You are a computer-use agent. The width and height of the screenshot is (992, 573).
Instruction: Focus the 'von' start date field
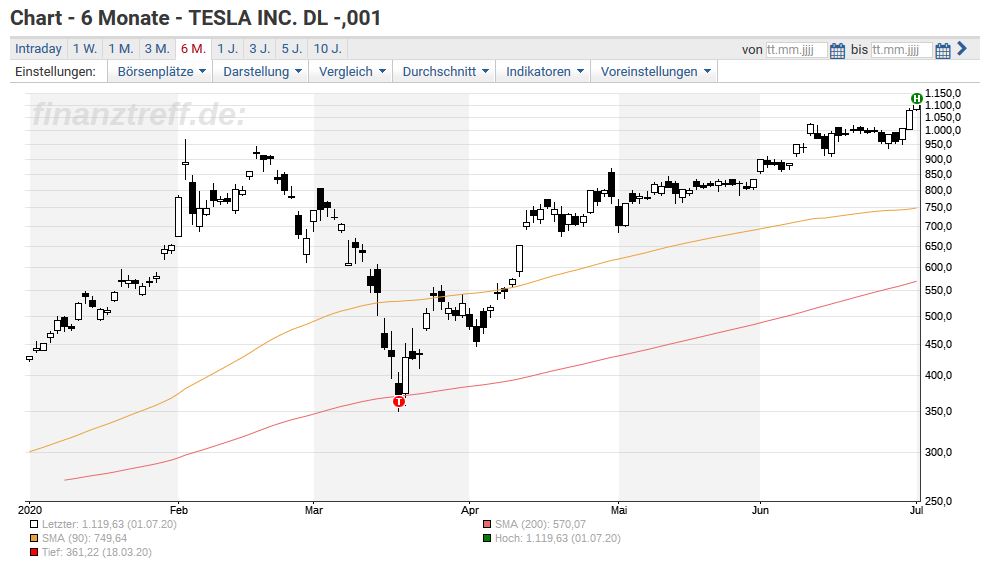[796, 50]
